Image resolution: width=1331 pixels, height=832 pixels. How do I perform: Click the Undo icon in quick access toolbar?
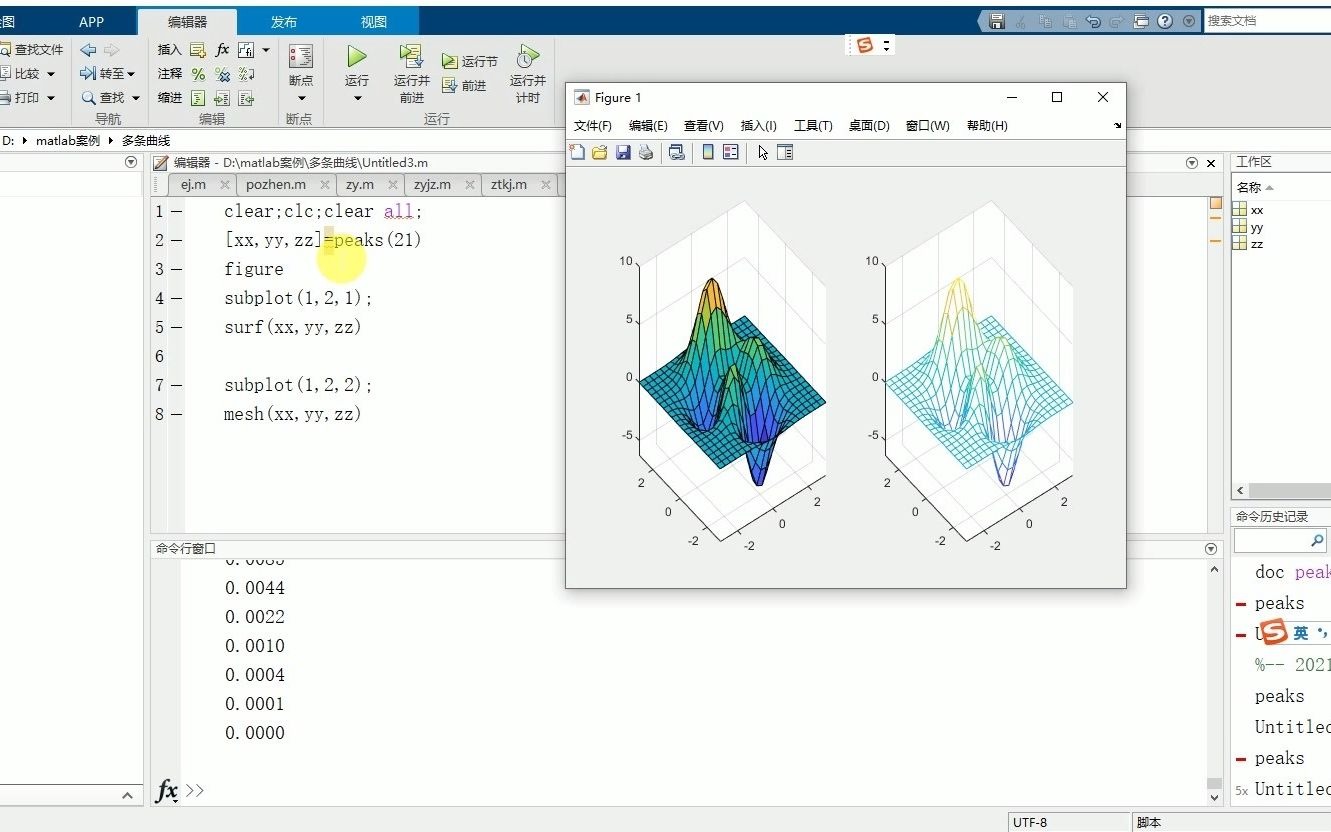1093,21
